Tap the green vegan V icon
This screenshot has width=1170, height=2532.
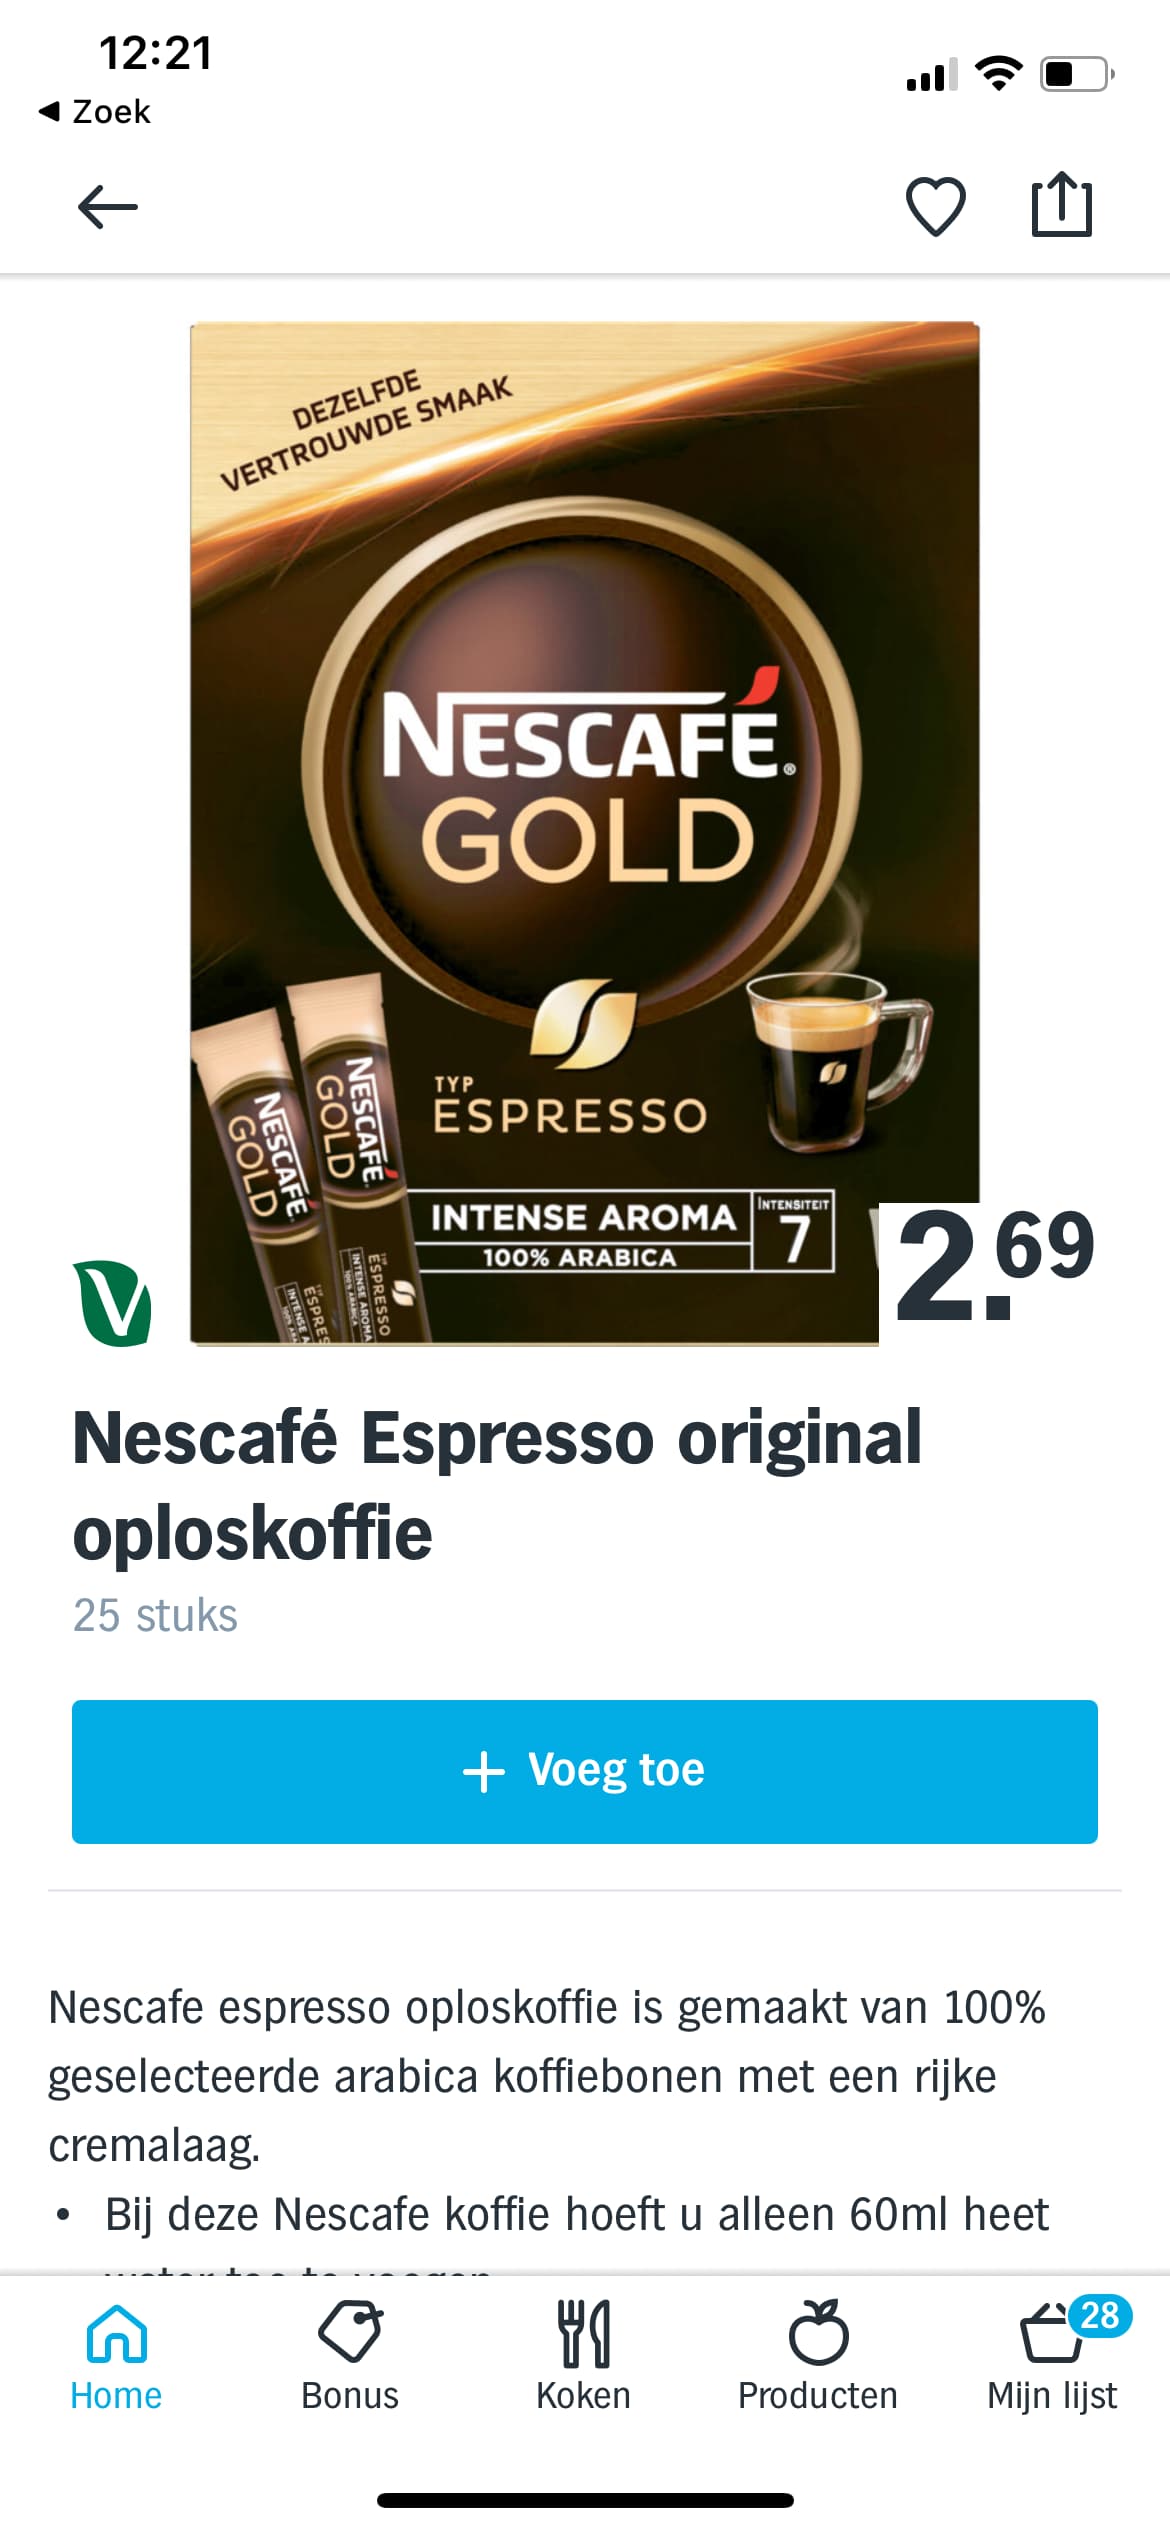pyautogui.click(x=112, y=1303)
